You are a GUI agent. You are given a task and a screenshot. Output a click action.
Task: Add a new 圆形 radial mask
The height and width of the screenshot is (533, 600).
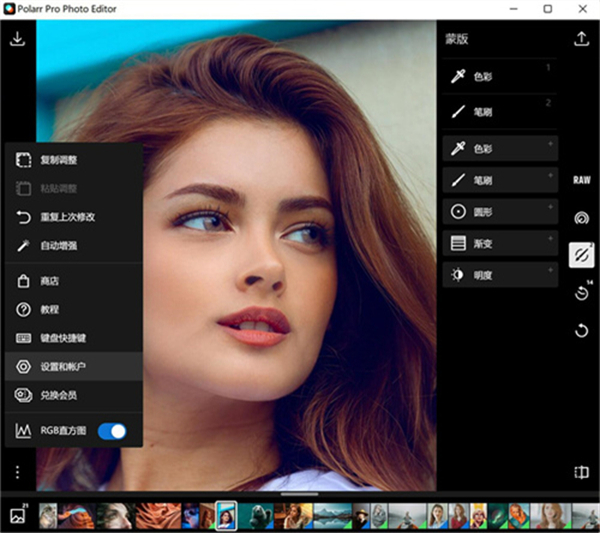tap(500, 212)
